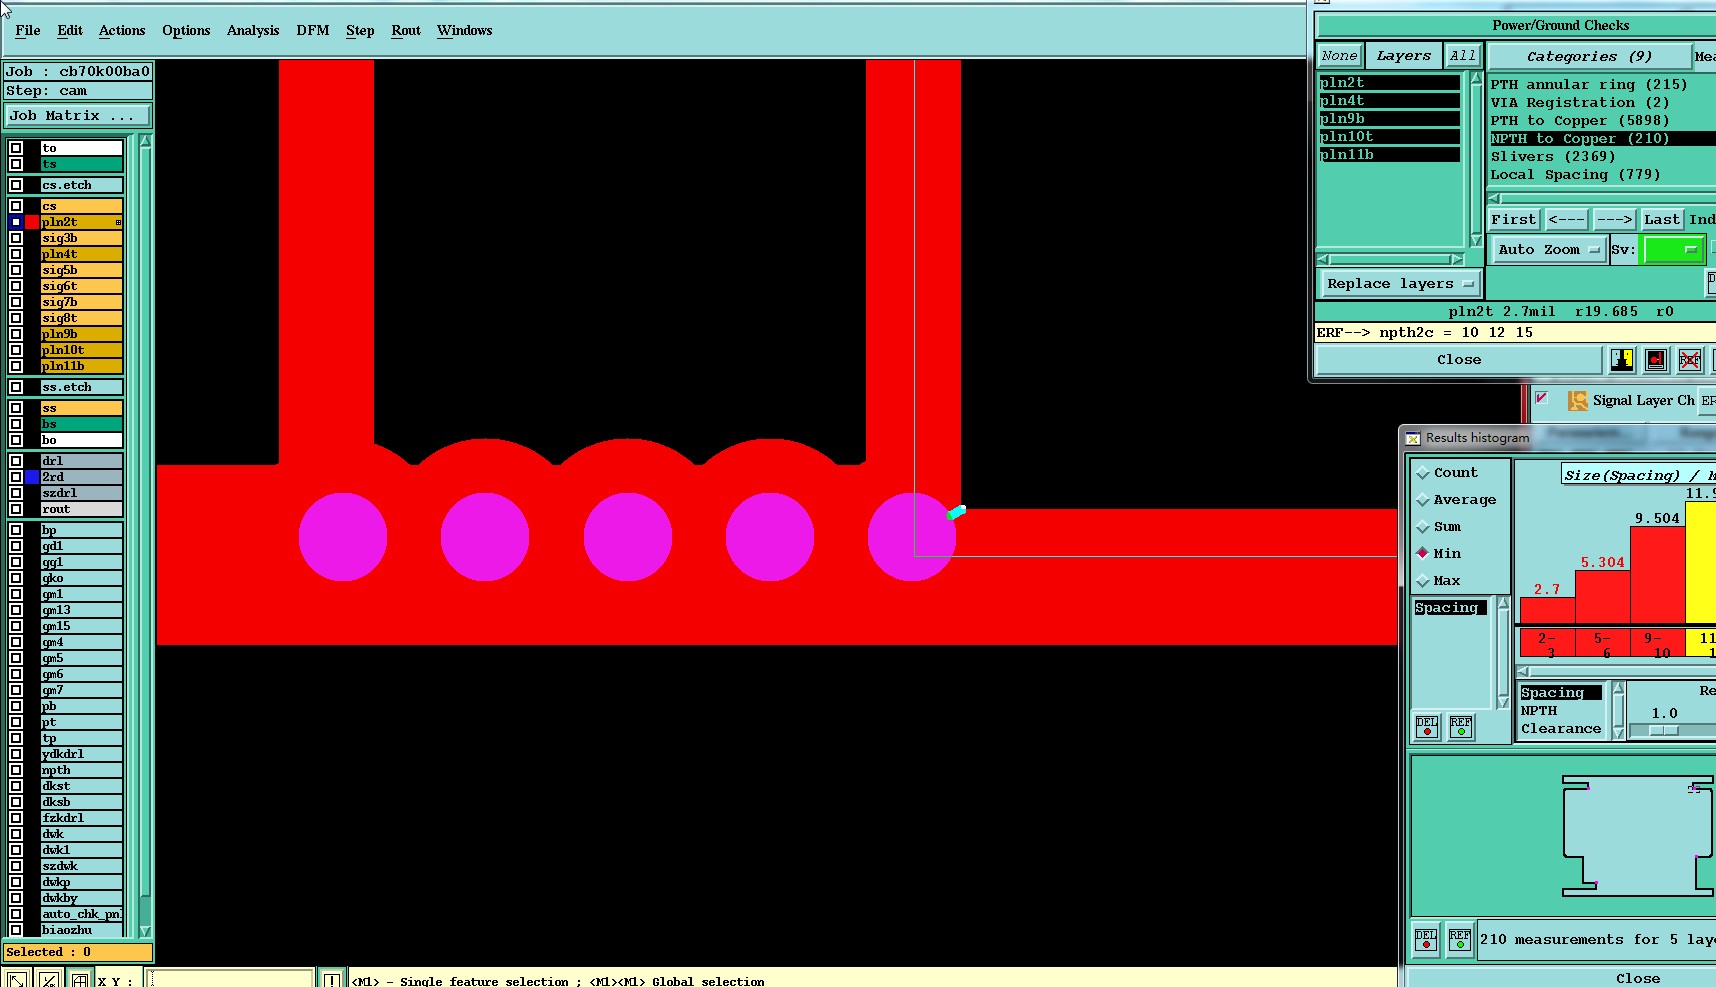Screen dimensions: 1716x987
Task: Open the green Sv severity dropdown
Action: (1673, 250)
